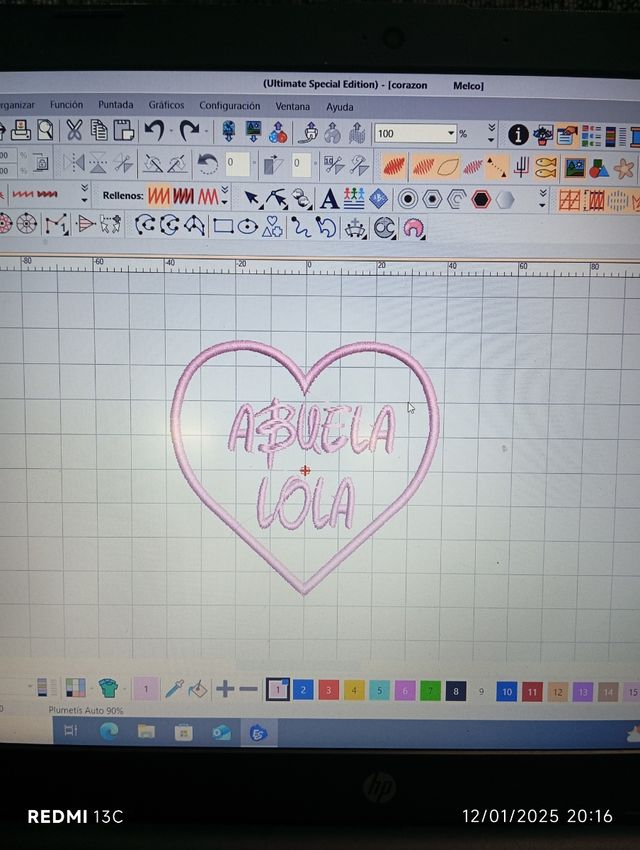Open Microsoft Store from taskbar
640x850 pixels.
[x=184, y=733]
